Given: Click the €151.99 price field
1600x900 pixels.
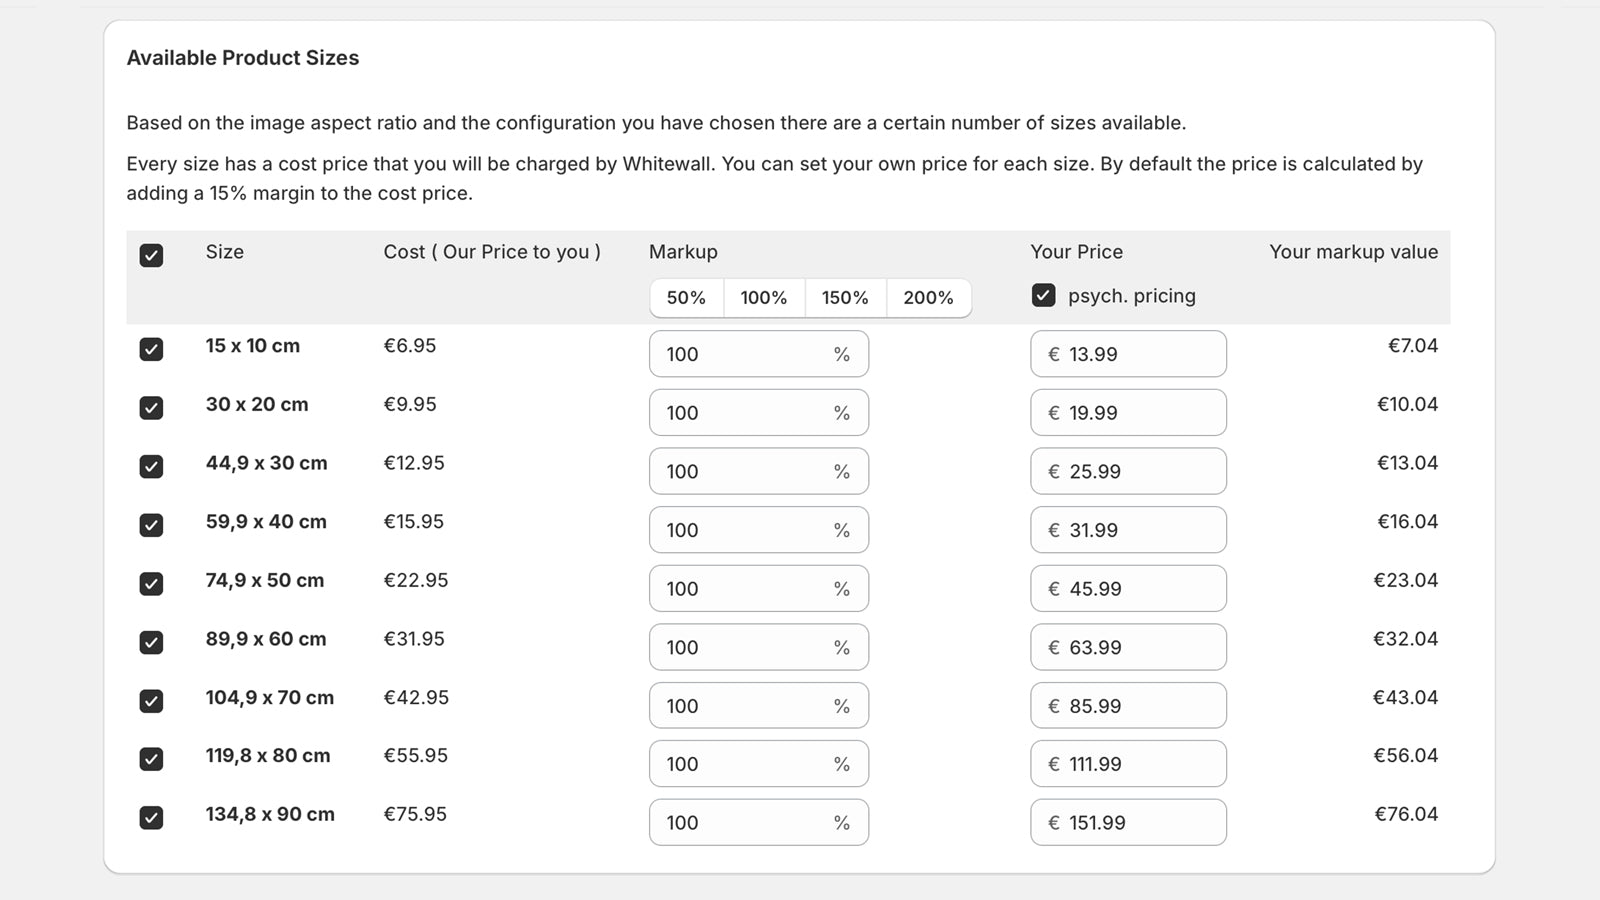Looking at the screenshot, I should point(1128,822).
